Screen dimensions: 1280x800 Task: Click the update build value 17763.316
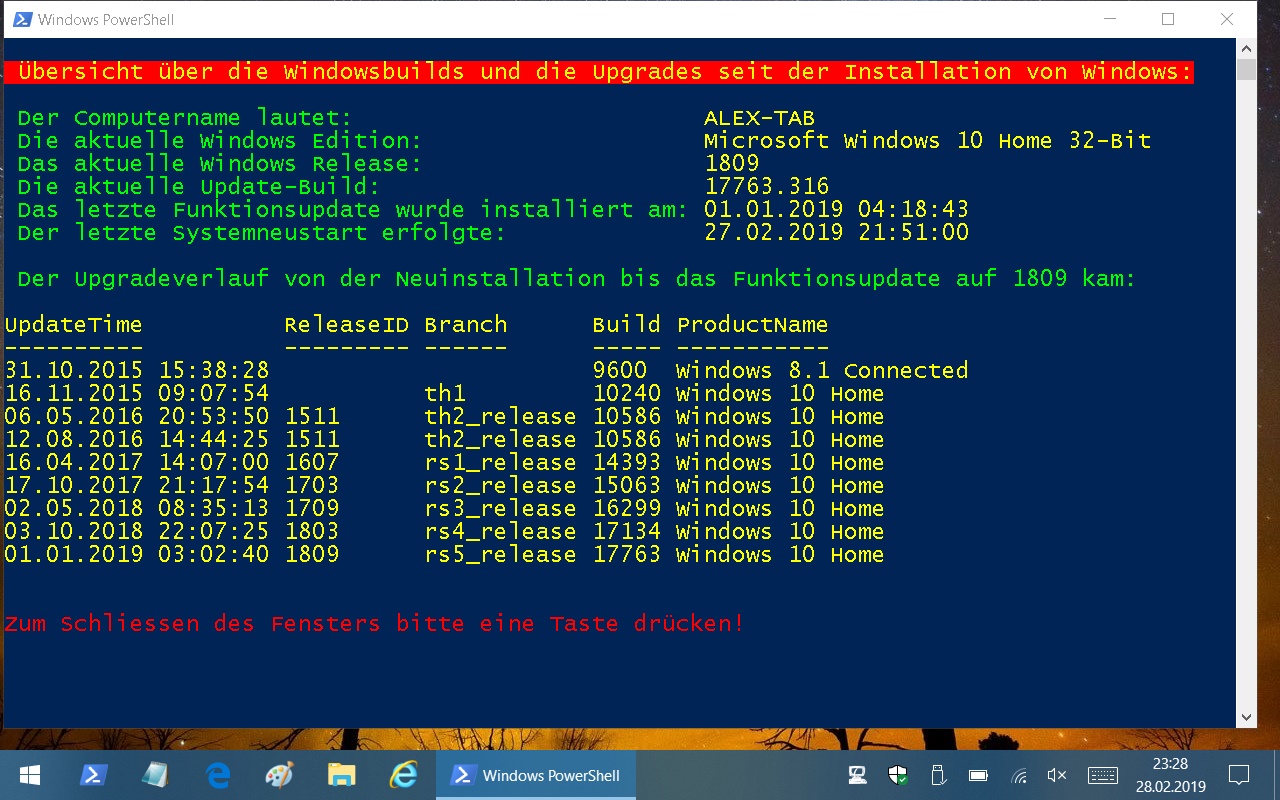coord(766,186)
